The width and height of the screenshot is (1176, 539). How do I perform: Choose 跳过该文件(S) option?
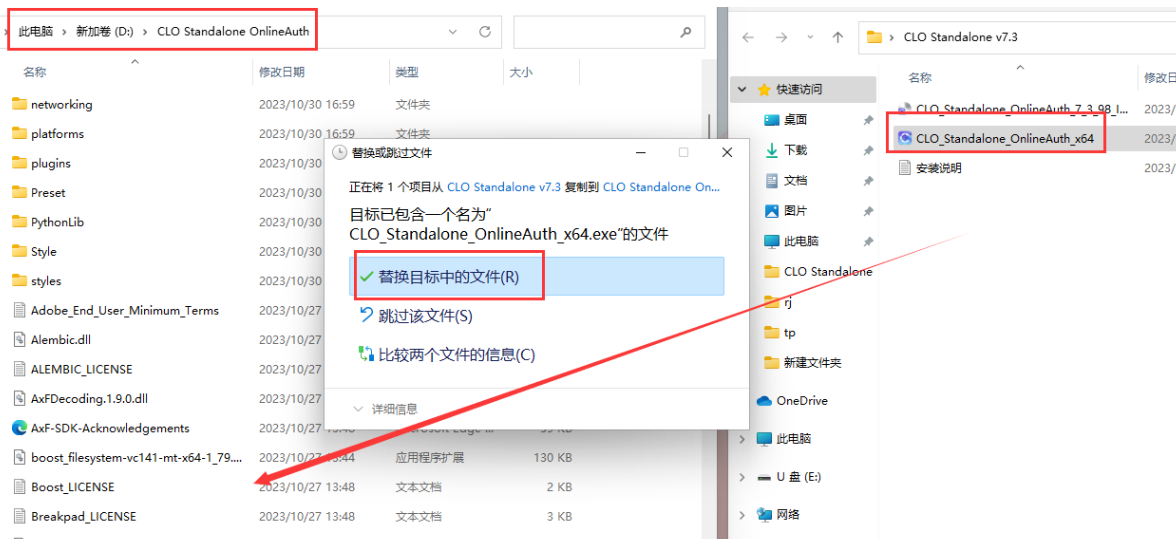coord(424,316)
